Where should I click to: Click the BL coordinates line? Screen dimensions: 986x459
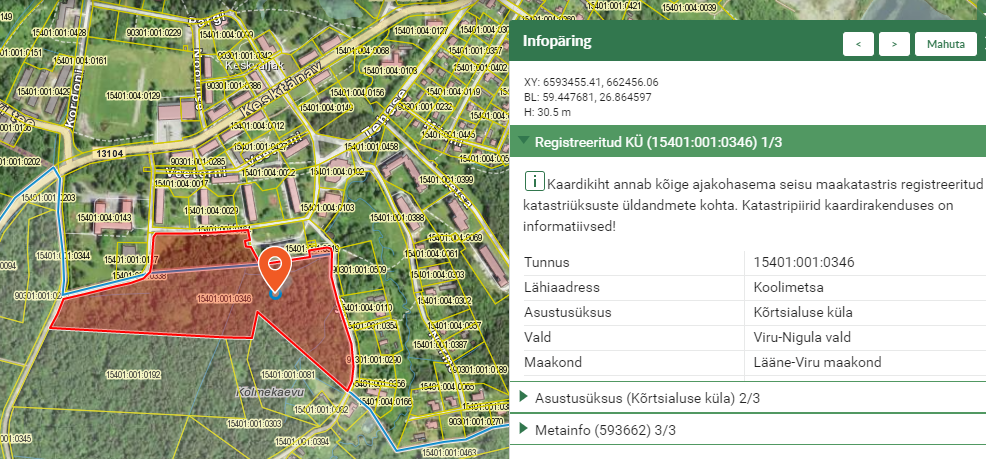point(587,97)
